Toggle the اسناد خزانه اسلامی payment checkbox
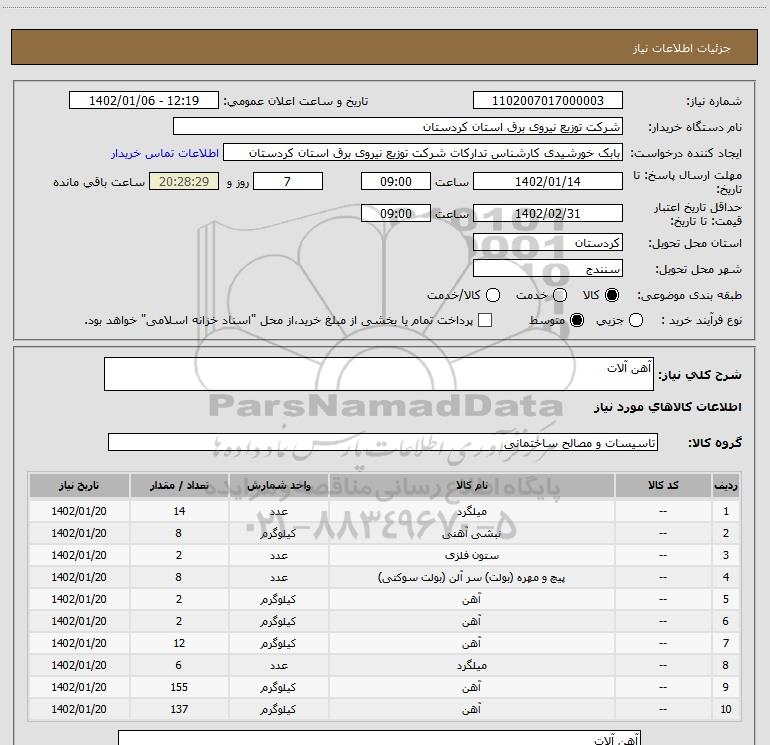 coord(485,320)
